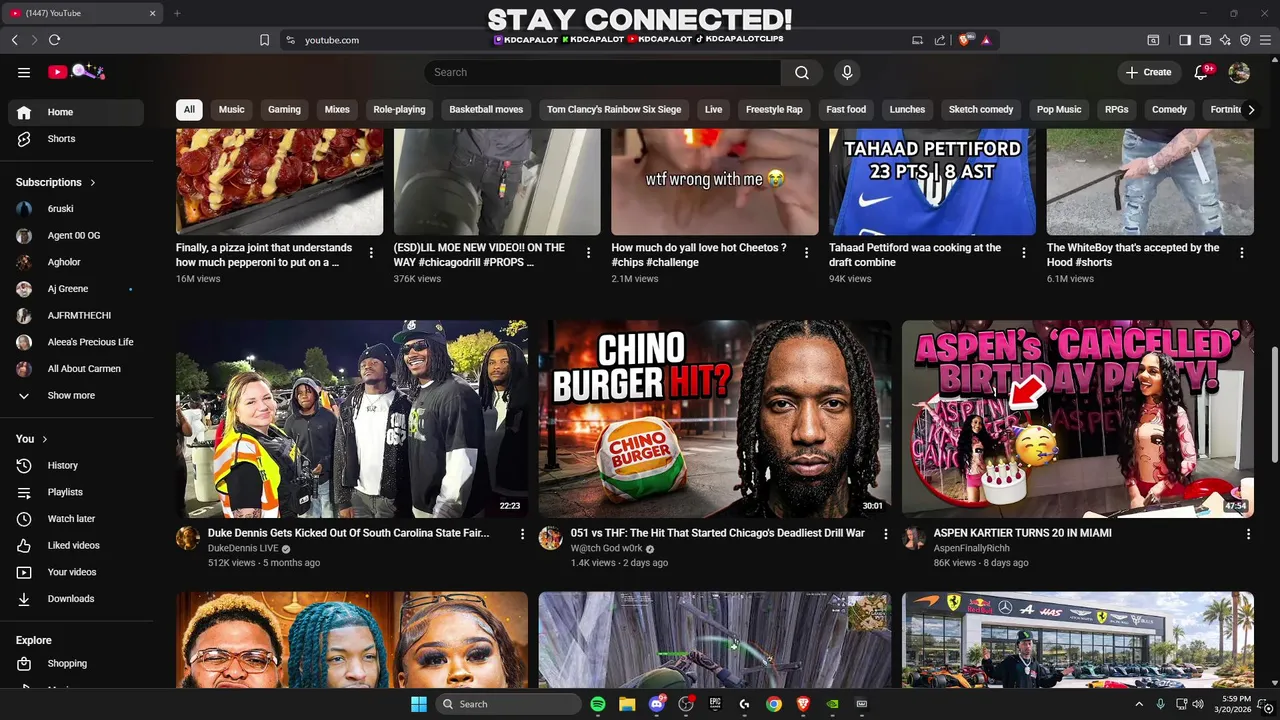The width and height of the screenshot is (1280, 720).
Task: Open Watch later in the sidebar
Action: [76, 519]
